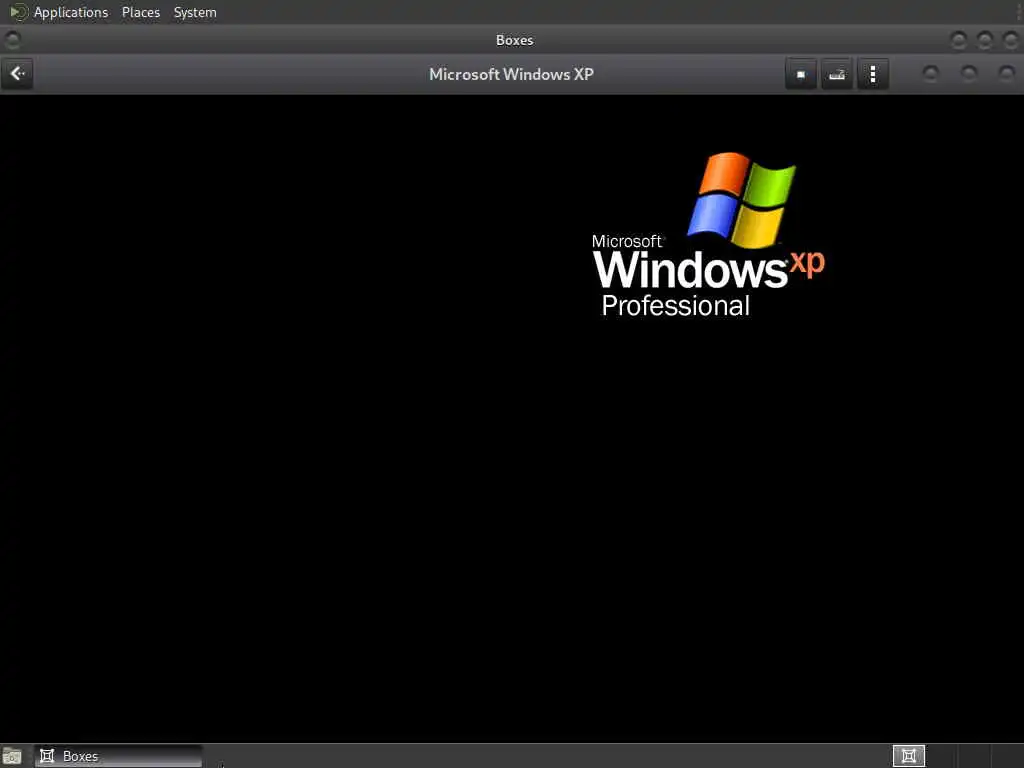The image size is (1024, 768).
Task: Select the Boxes entry in the bottom taskbar
Action: [118, 756]
